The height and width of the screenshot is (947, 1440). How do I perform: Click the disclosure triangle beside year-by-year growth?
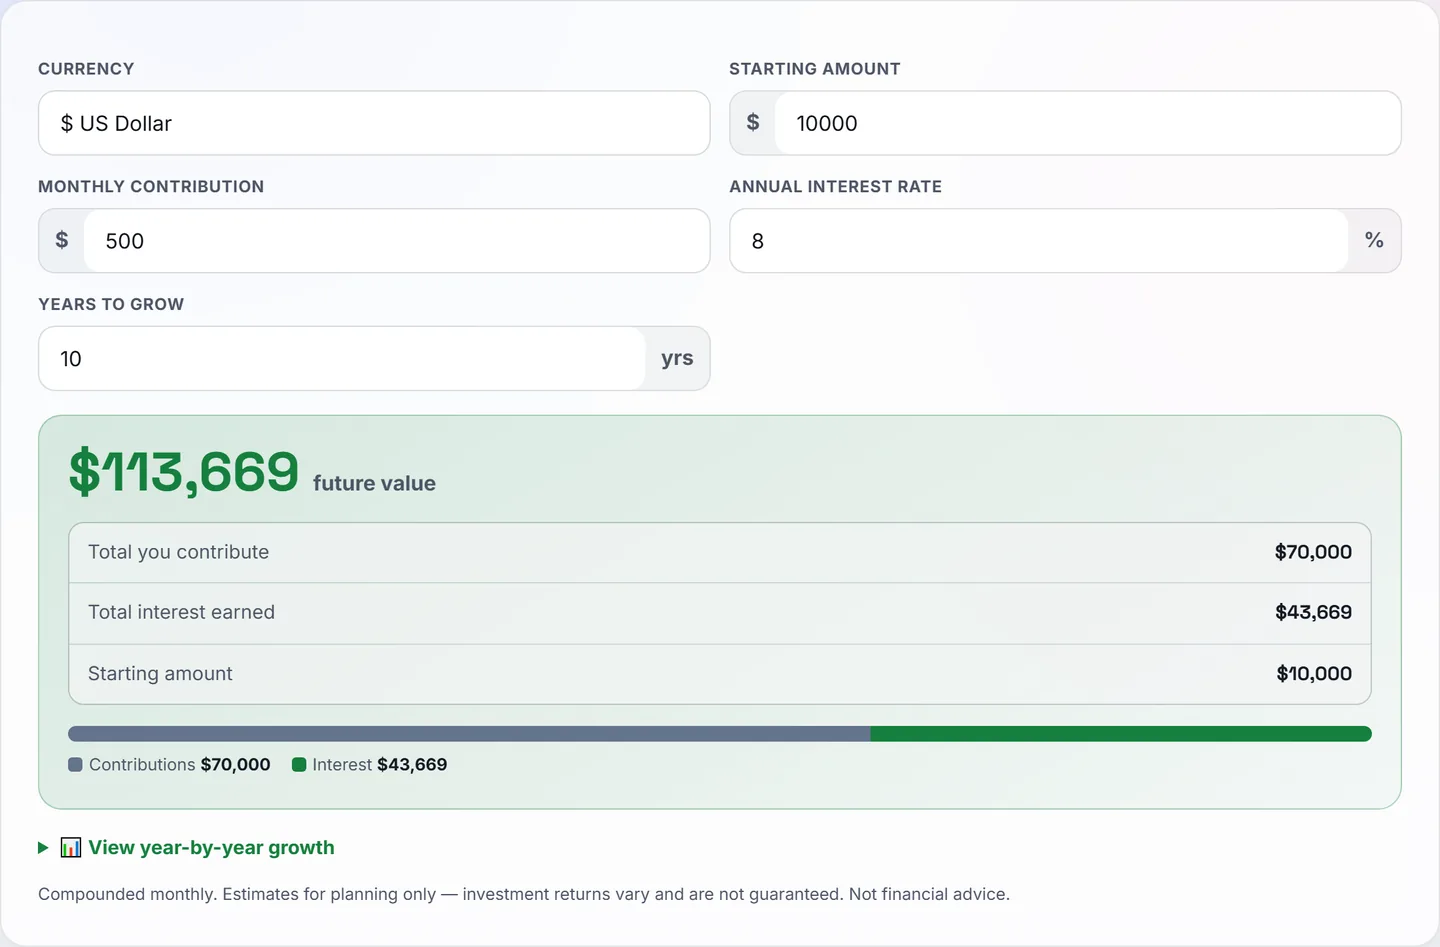(x=43, y=848)
